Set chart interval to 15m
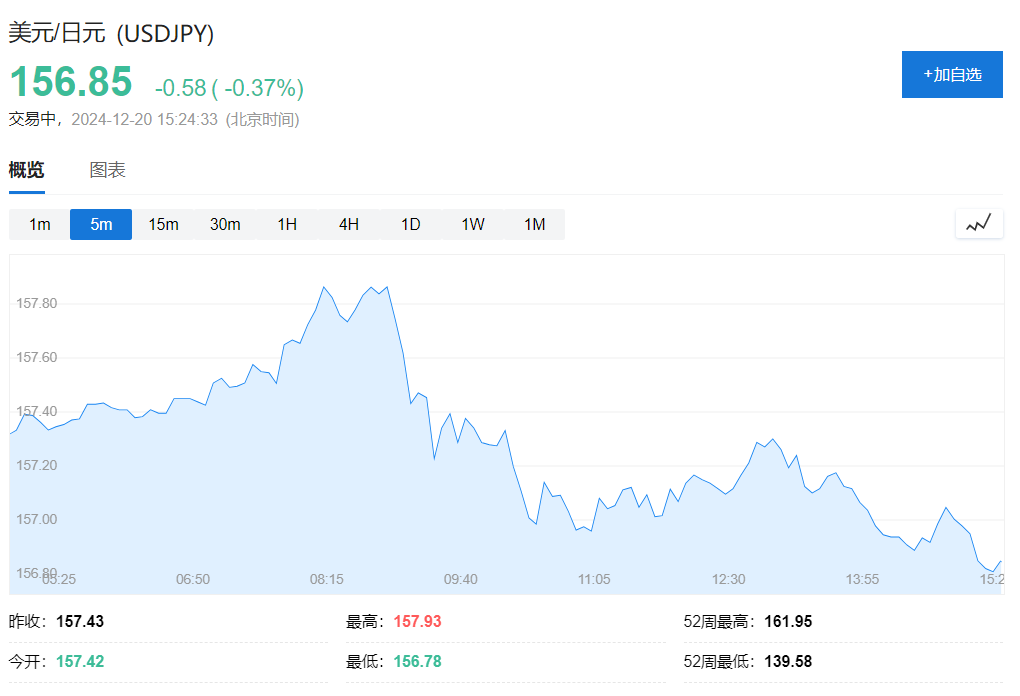This screenshot has height=696, width=1020. (x=163, y=224)
